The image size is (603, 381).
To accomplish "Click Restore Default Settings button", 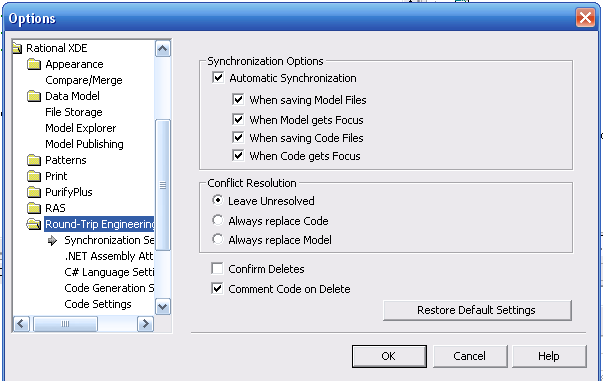I will 477,310.
